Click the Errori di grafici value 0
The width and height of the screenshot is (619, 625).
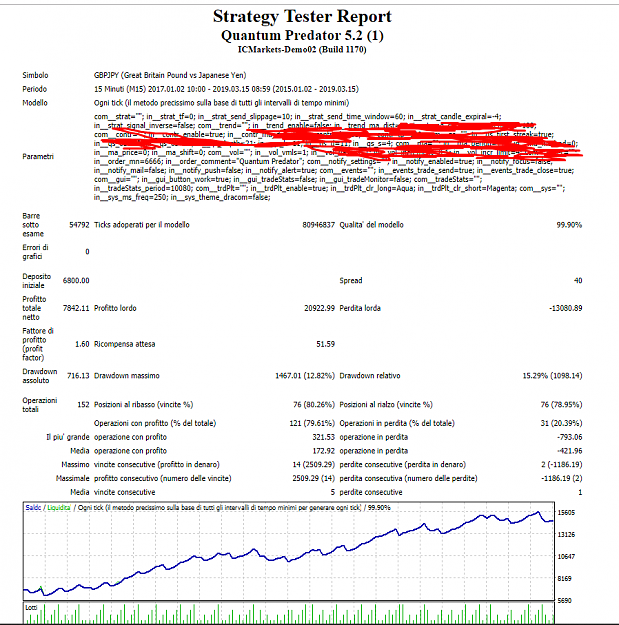tap(87, 252)
